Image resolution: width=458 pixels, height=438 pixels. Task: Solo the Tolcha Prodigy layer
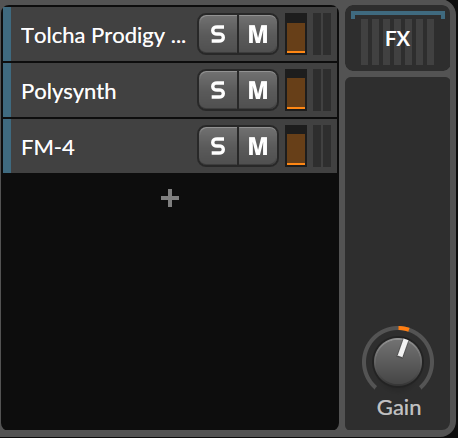tap(218, 34)
